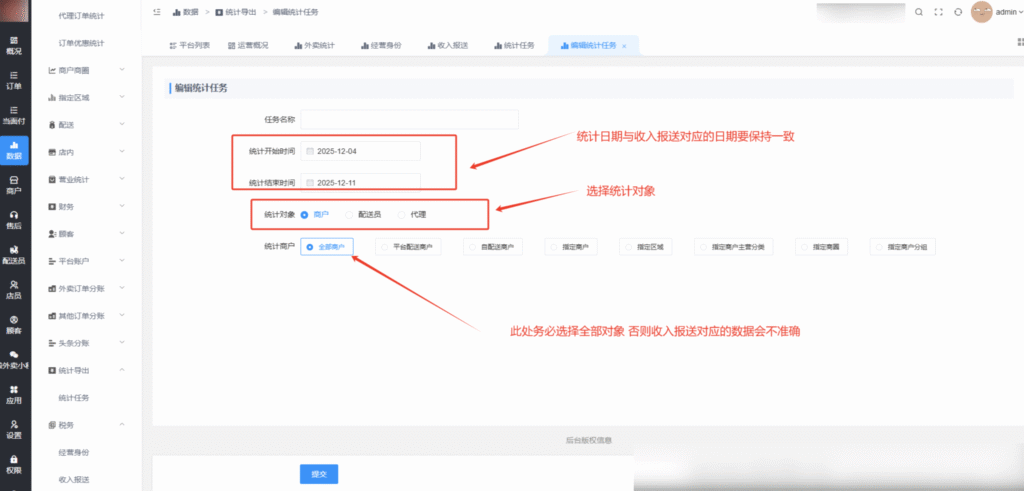This screenshot has height=491, width=1024.
Task: Open 顾客 customers in left sidebar
Action: tap(14, 325)
